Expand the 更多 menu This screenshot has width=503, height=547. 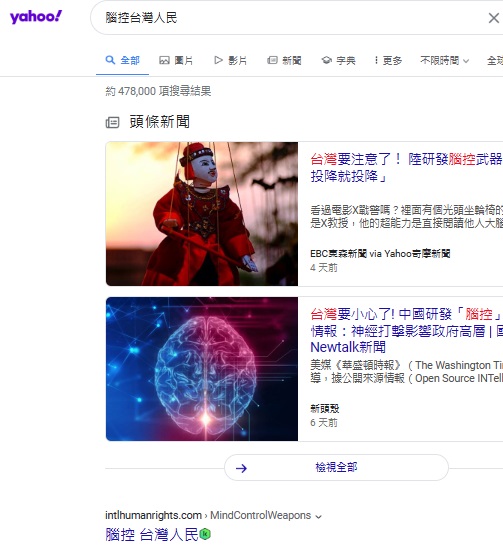(x=388, y=60)
